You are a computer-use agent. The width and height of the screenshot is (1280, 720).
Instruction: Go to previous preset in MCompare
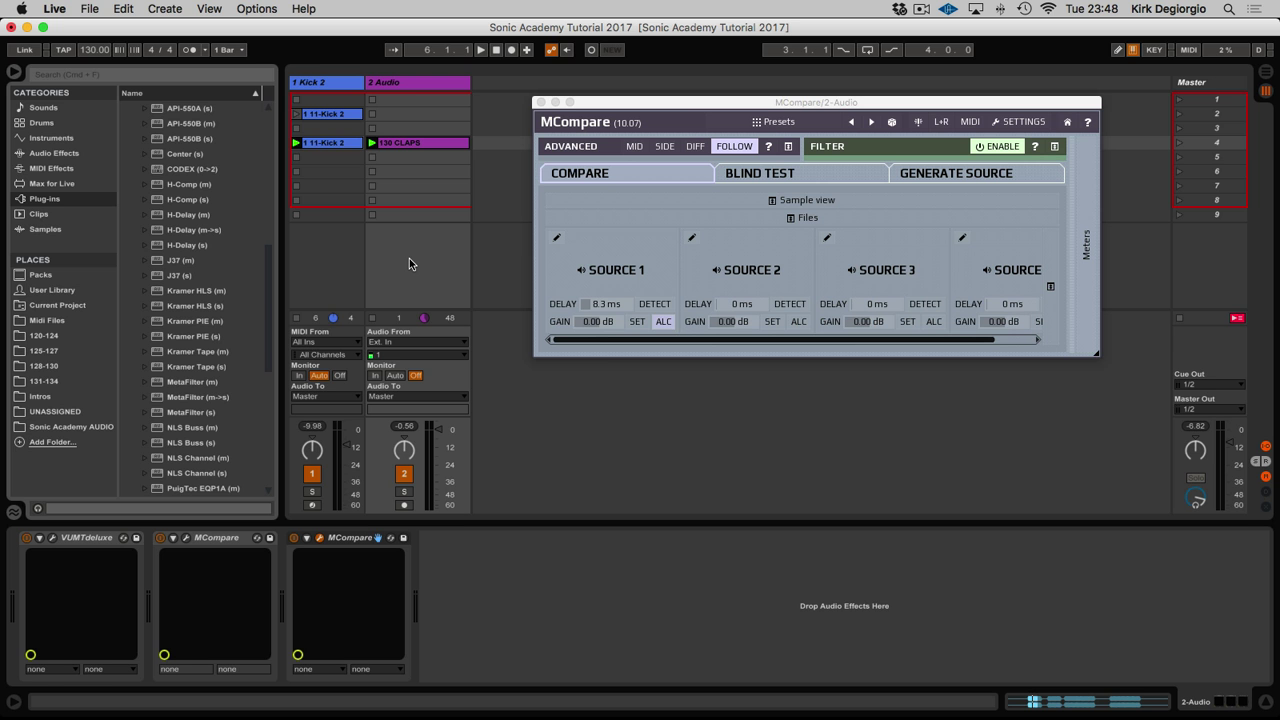coord(851,122)
